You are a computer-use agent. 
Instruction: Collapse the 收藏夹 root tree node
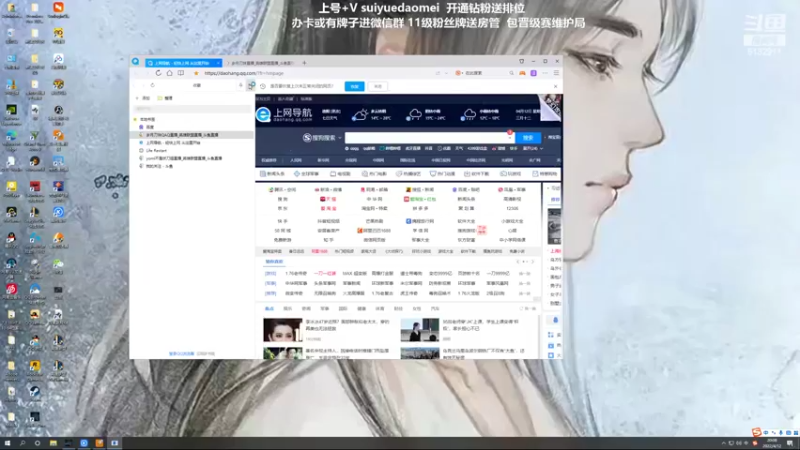(135, 119)
